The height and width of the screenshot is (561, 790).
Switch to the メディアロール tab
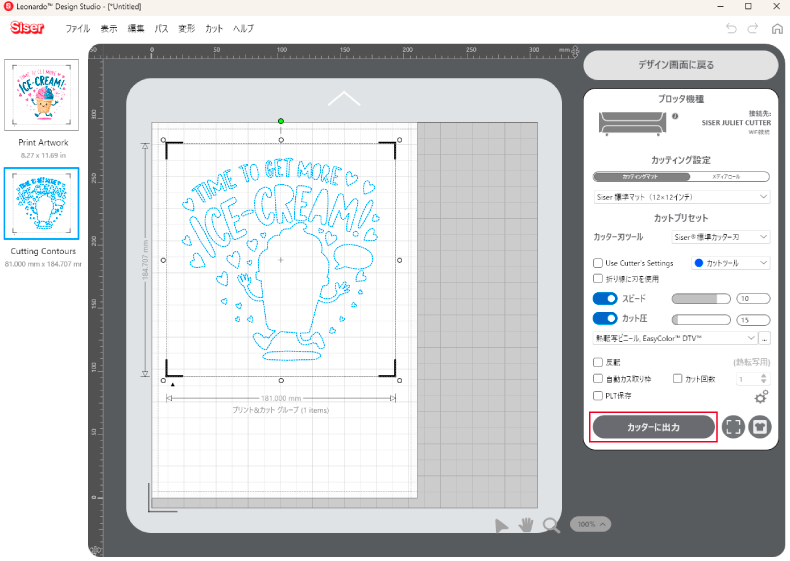click(728, 177)
